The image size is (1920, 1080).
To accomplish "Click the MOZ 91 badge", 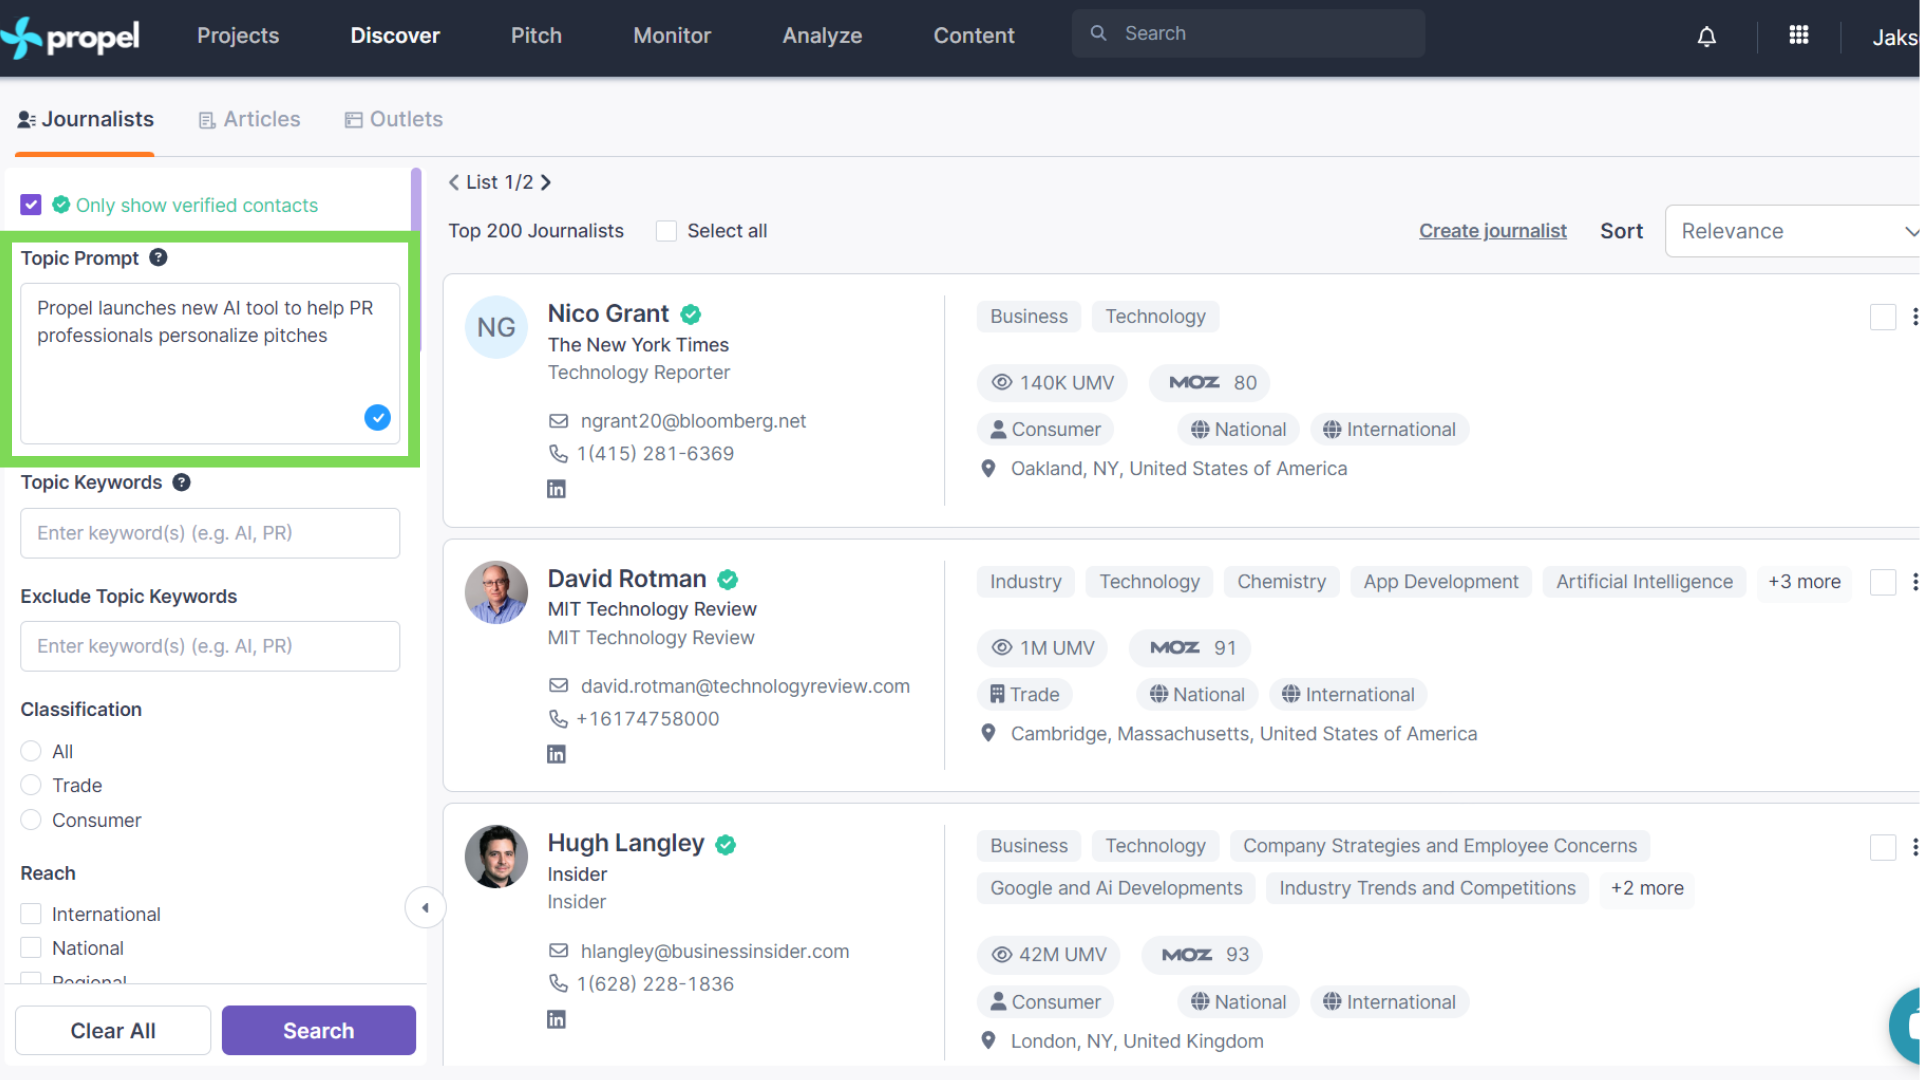I will [x=1190, y=647].
